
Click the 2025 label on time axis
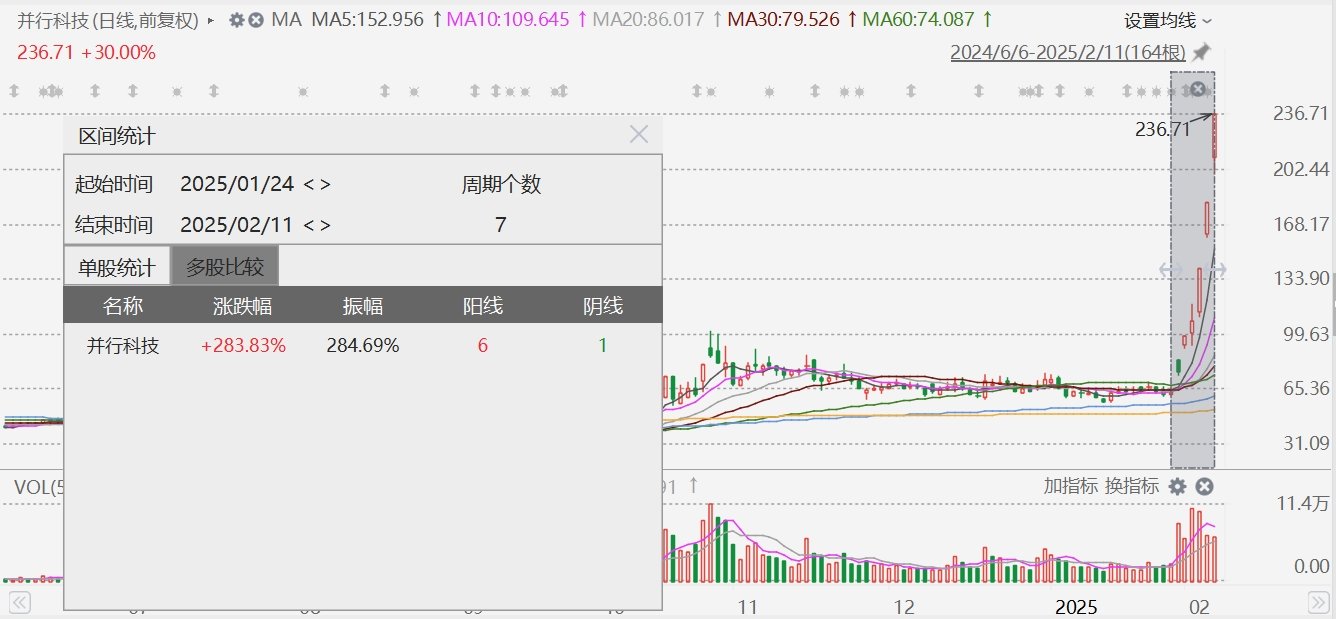click(1077, 606)
